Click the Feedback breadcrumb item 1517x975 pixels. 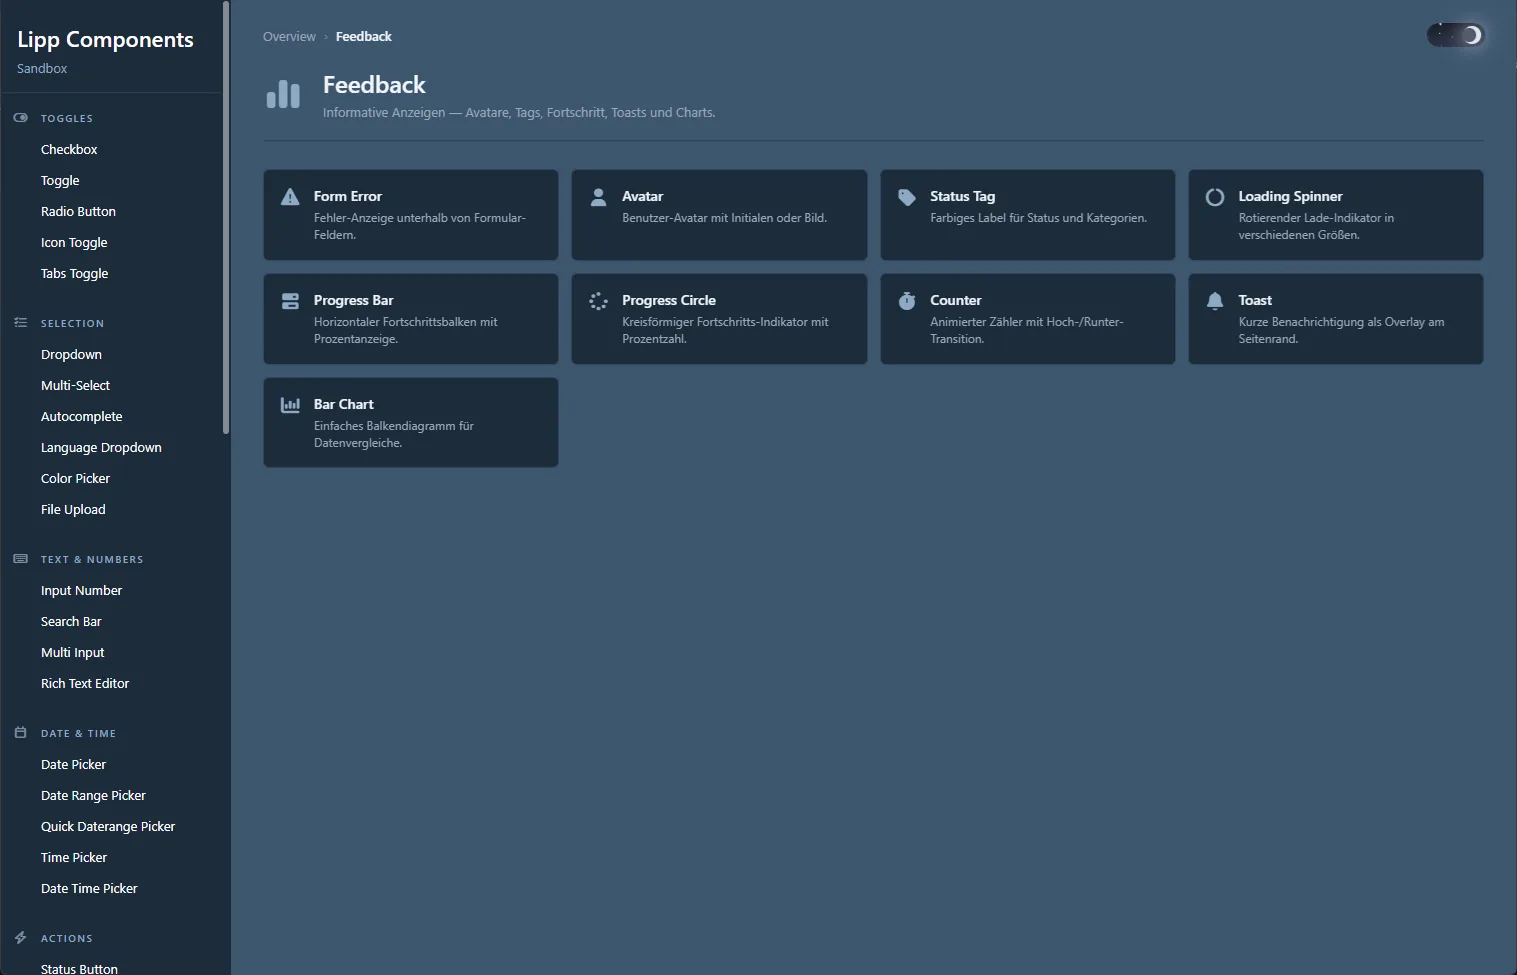364,36
